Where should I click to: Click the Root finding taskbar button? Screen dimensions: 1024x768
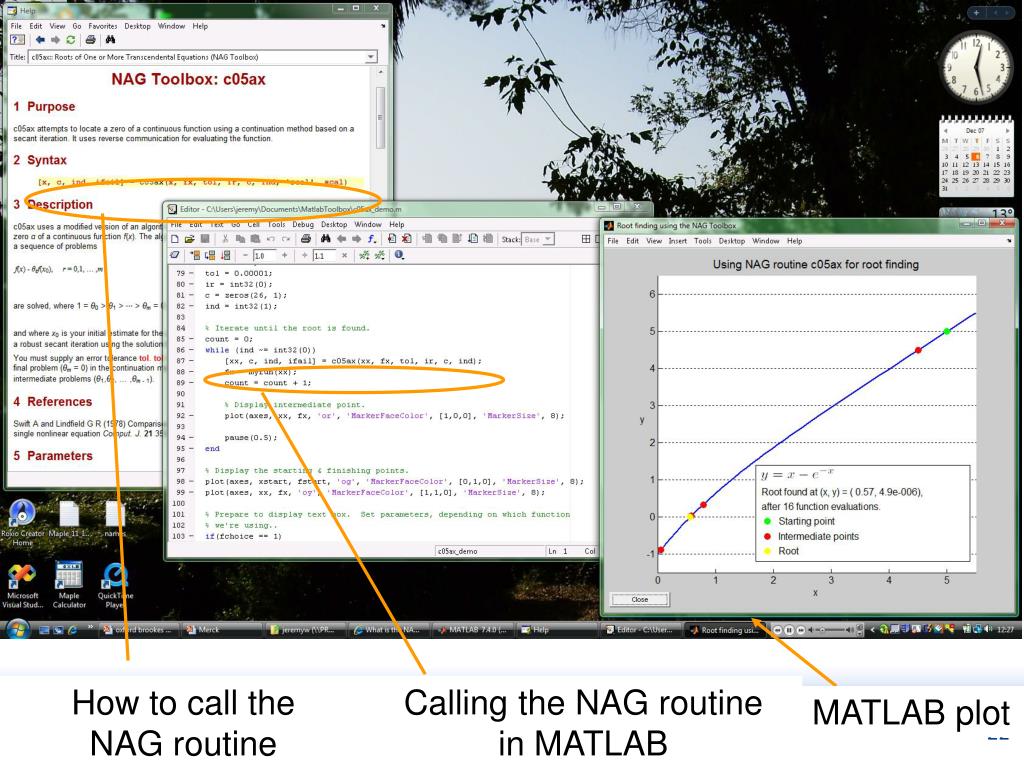[724, 630]
